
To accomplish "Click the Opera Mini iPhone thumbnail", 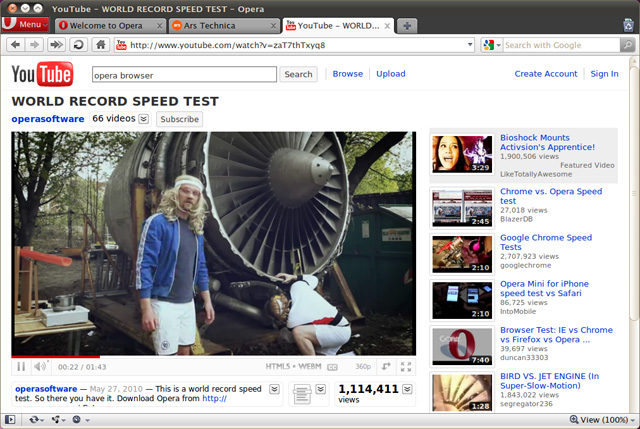I will [x=462, y=300].
